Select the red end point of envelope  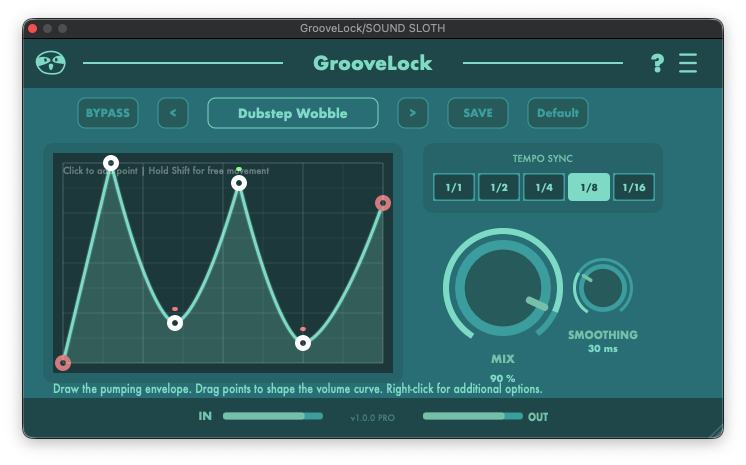pos(383,203)
